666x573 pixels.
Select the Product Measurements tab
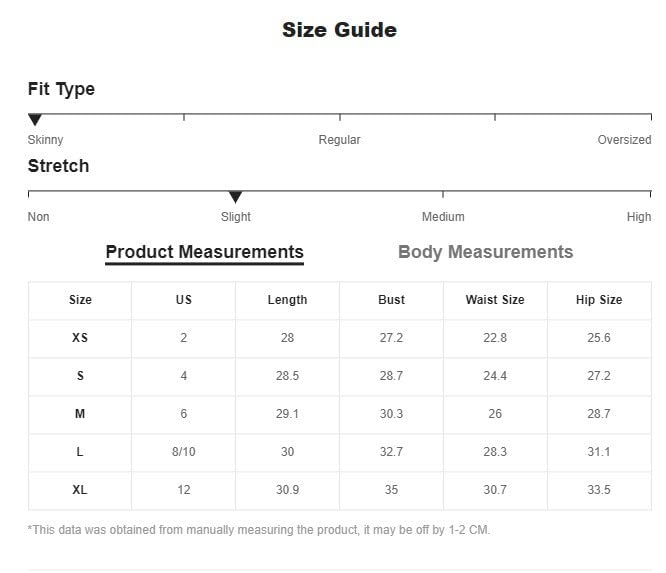click(x=204, y=252)
